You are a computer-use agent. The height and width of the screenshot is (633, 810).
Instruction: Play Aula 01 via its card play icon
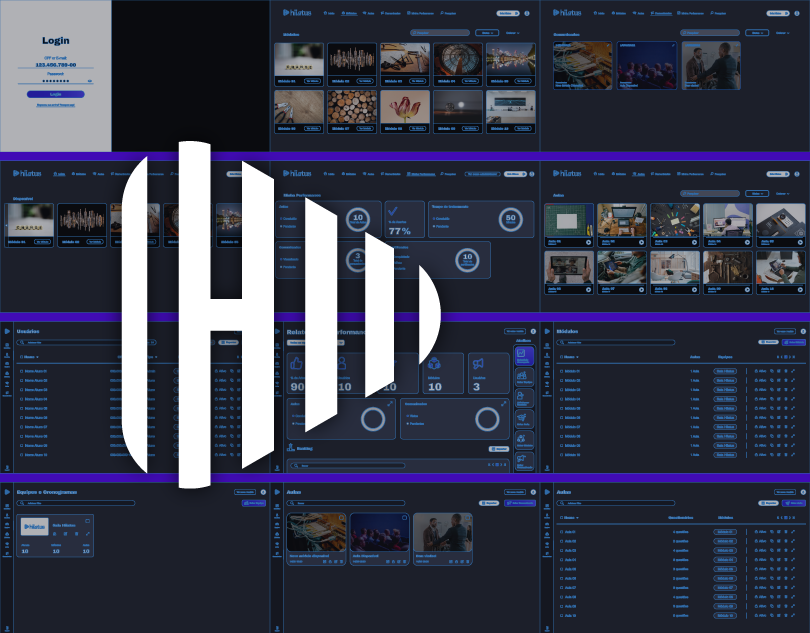[588, 242]
